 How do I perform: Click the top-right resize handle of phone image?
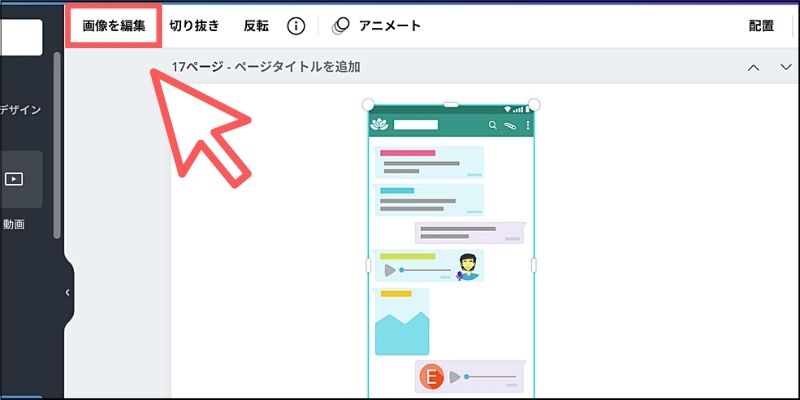point(534,105)
